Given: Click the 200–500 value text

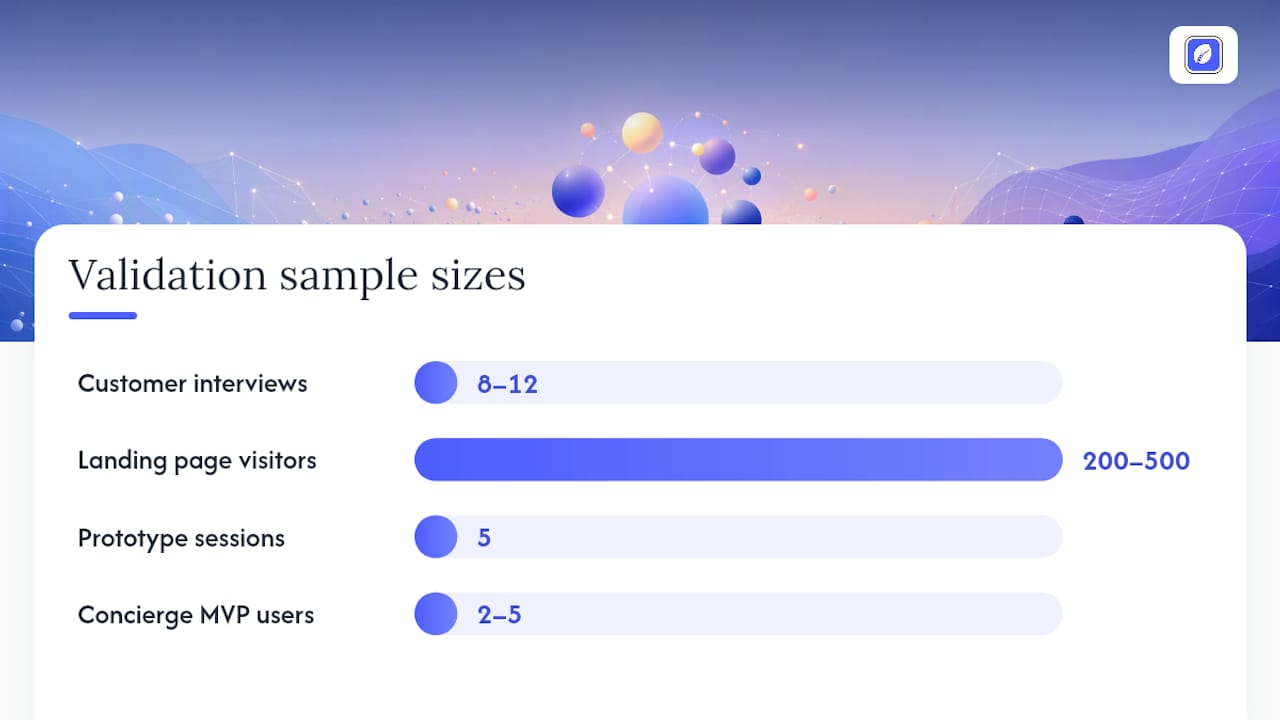Looking at the screenshot, I should [x=1137, y=461].
